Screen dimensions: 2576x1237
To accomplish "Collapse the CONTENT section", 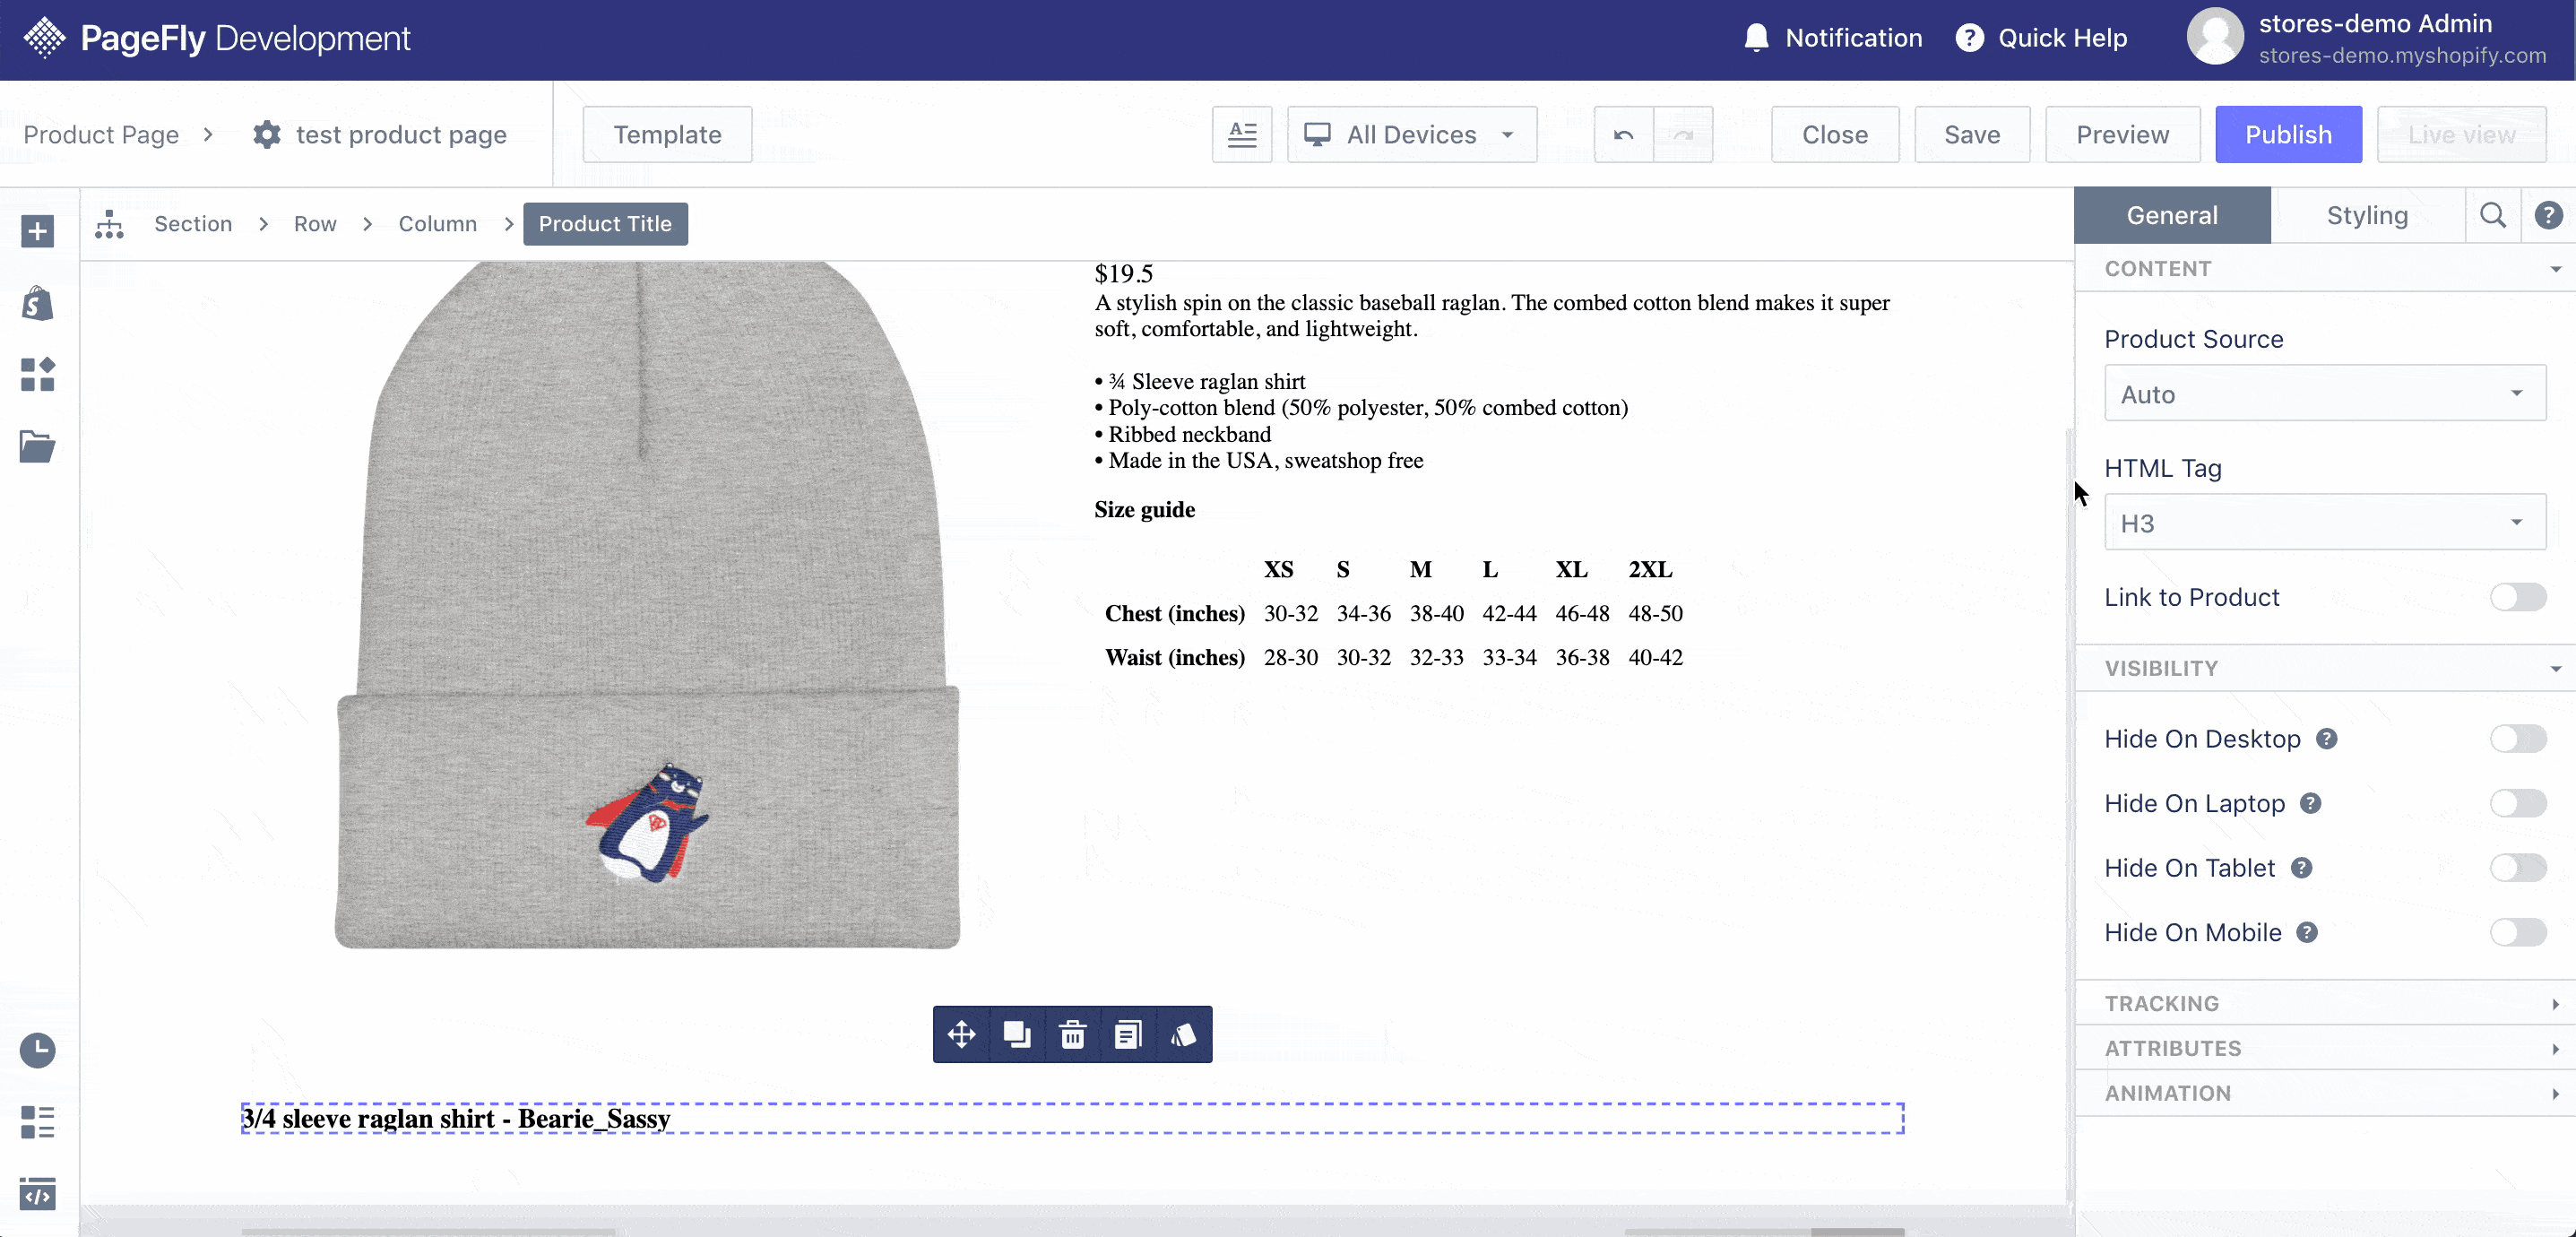I will tap(2325, 269).
